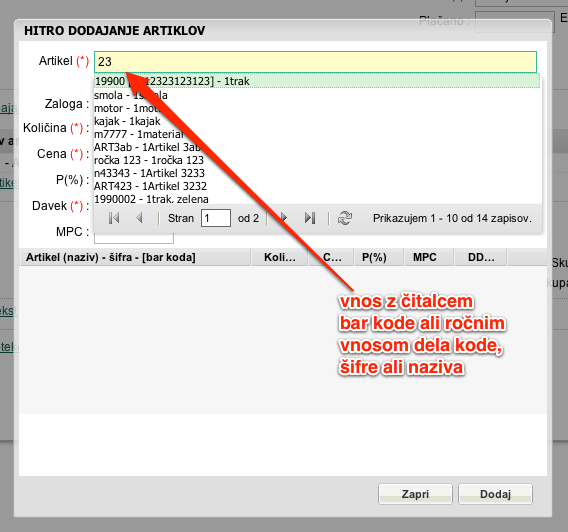Go to first page of results
The height and width of the screenshot is (532, 568).
(x=114, y=218)
